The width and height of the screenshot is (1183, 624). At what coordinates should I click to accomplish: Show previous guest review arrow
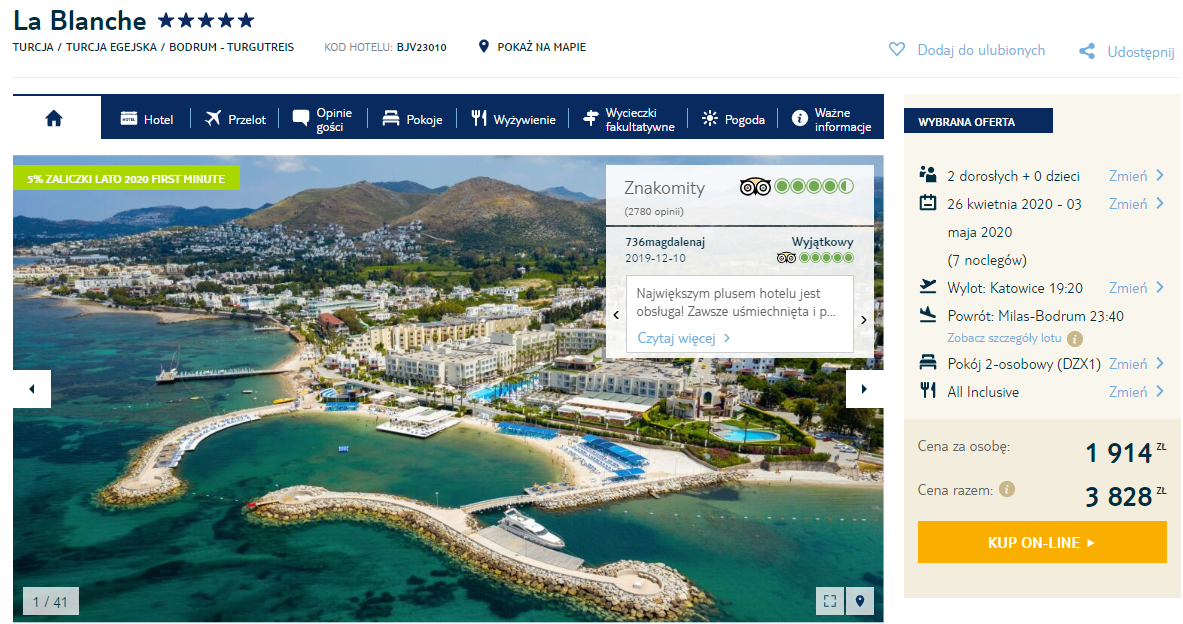pos(616,315)
